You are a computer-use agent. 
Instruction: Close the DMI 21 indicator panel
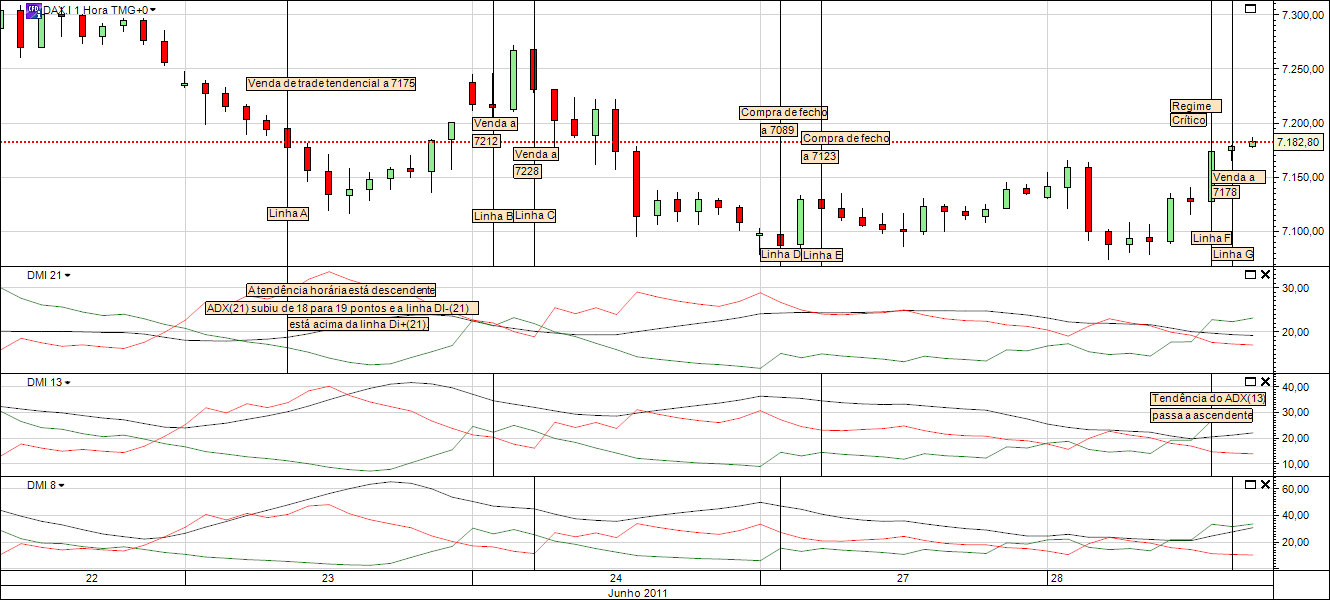coord(1265,273)
